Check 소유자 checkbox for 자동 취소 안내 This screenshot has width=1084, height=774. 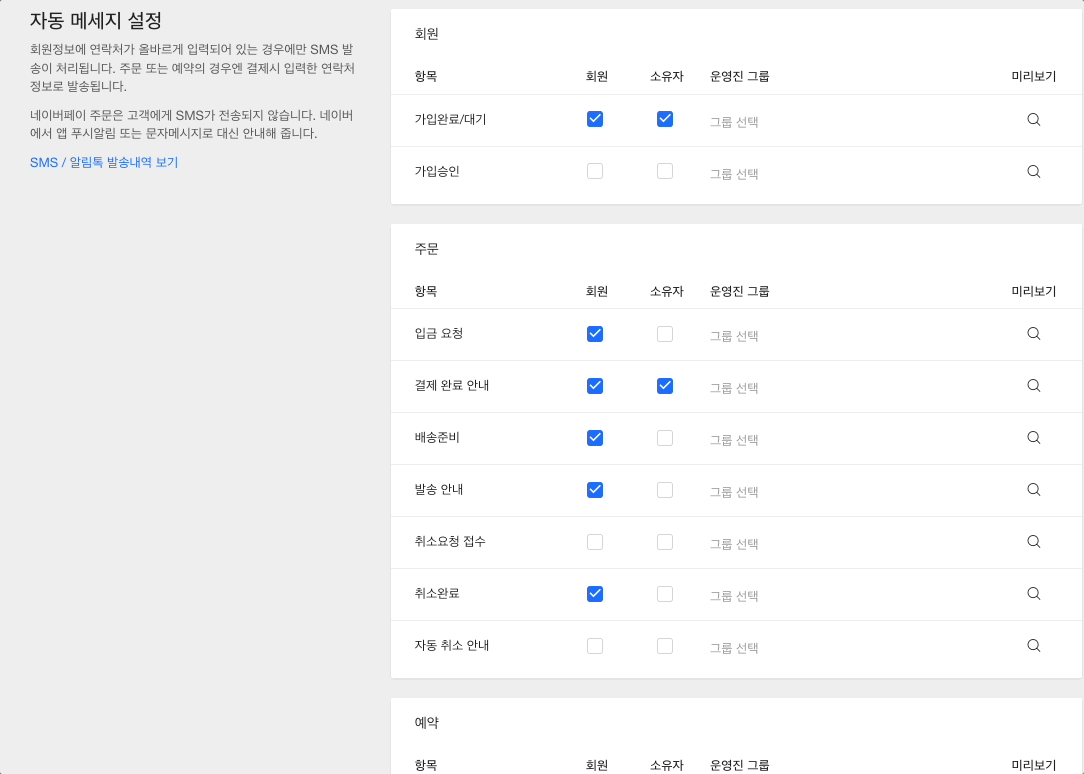665,646
